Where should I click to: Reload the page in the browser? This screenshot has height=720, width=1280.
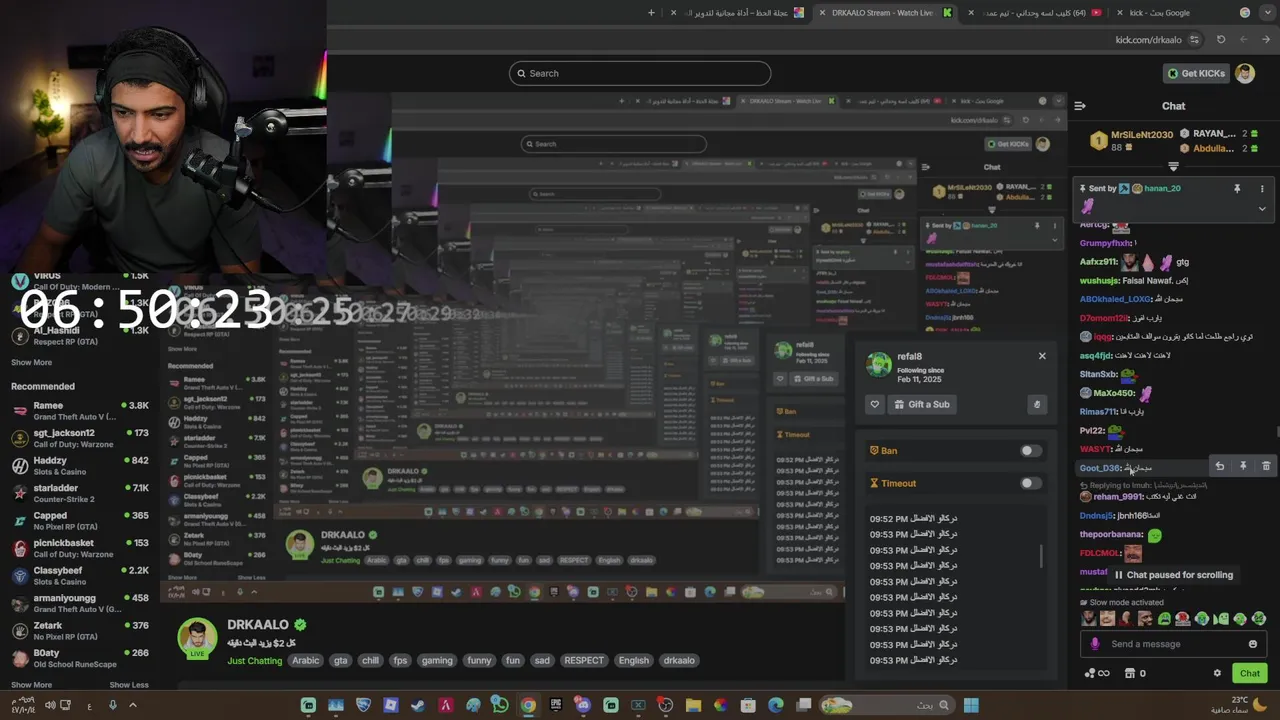pos(1221,40)
